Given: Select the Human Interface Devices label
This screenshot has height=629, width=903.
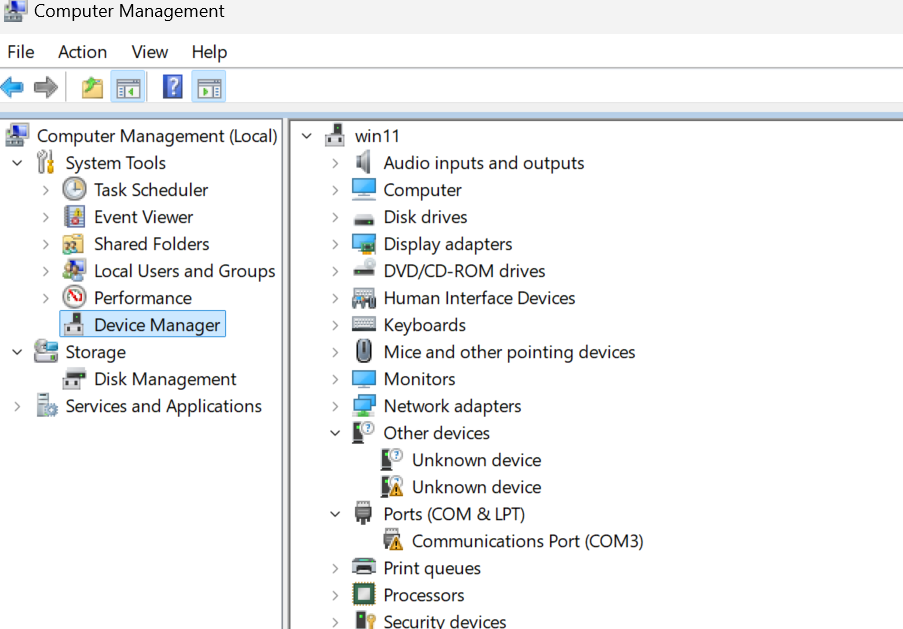Looking at the screenshot, I should pyautogui.click(x=479, y=298).
